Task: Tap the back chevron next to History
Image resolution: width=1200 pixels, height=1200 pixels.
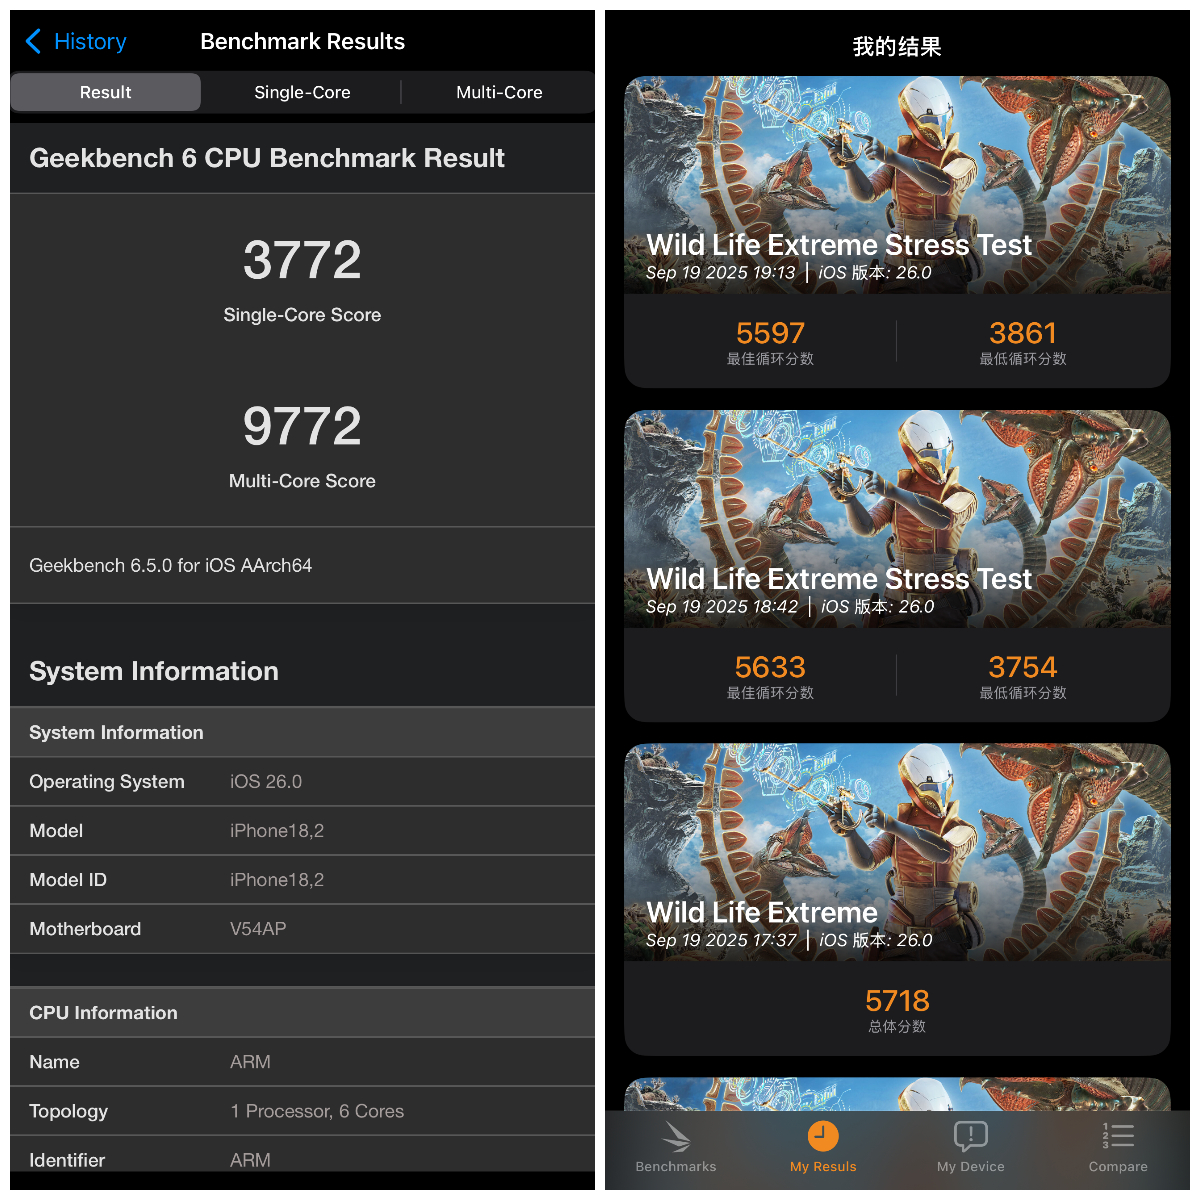Action: (x=33, y=41)
